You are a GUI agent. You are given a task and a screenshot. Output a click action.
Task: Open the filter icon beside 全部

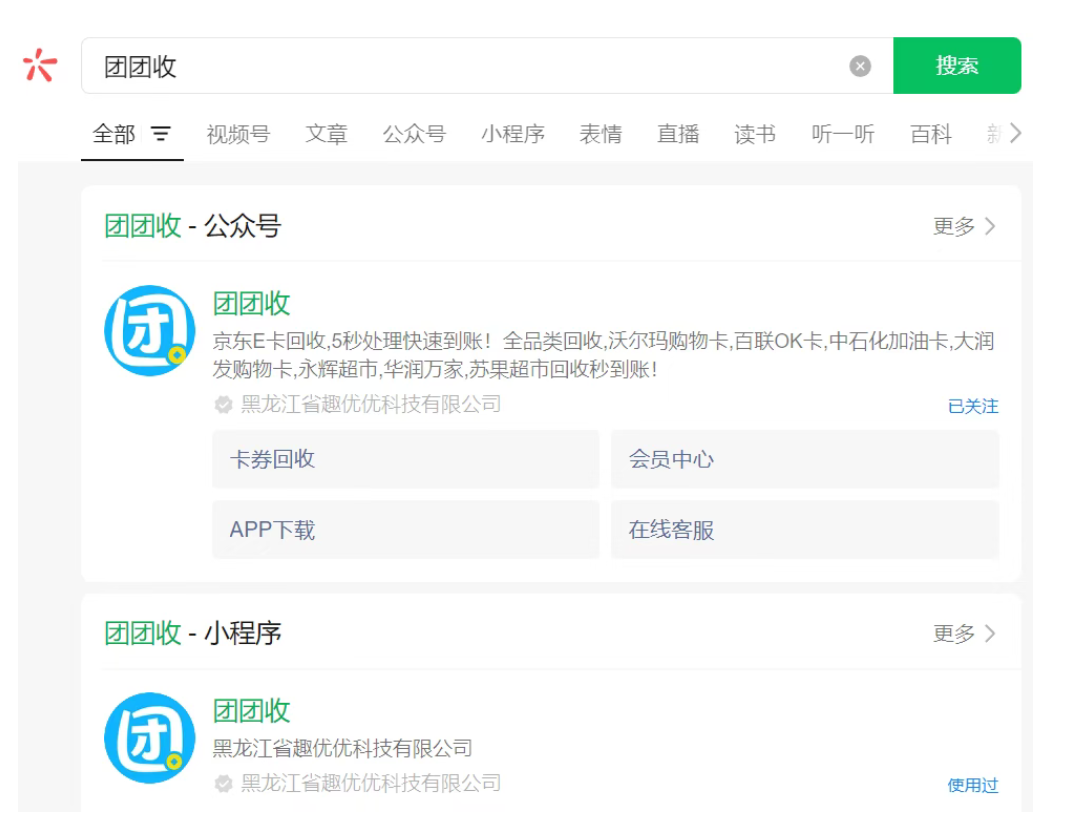click(161, 134)
